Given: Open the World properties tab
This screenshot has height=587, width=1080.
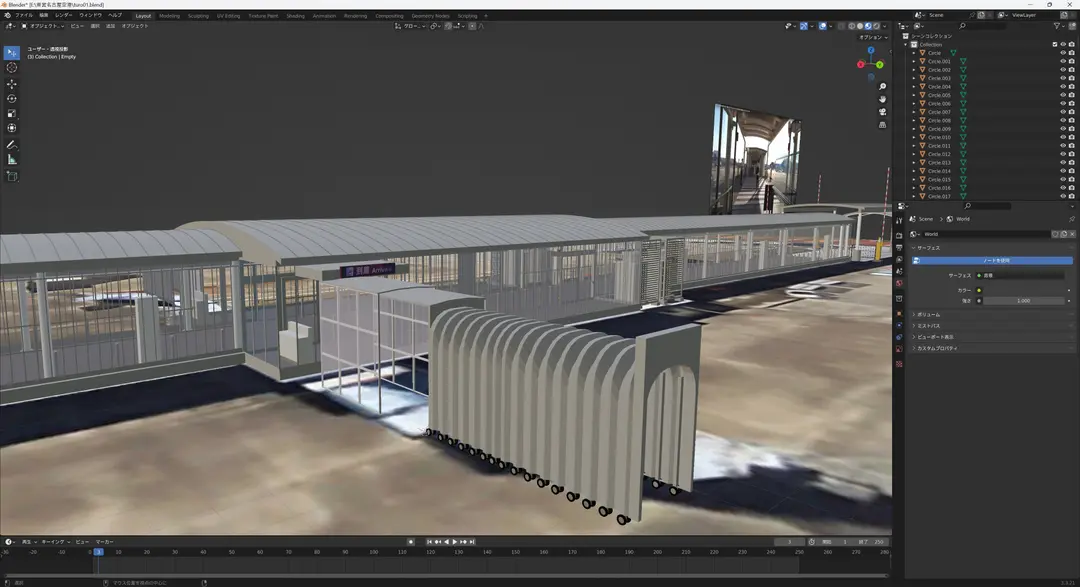Looking at the screenshot, I should point(899,283).
